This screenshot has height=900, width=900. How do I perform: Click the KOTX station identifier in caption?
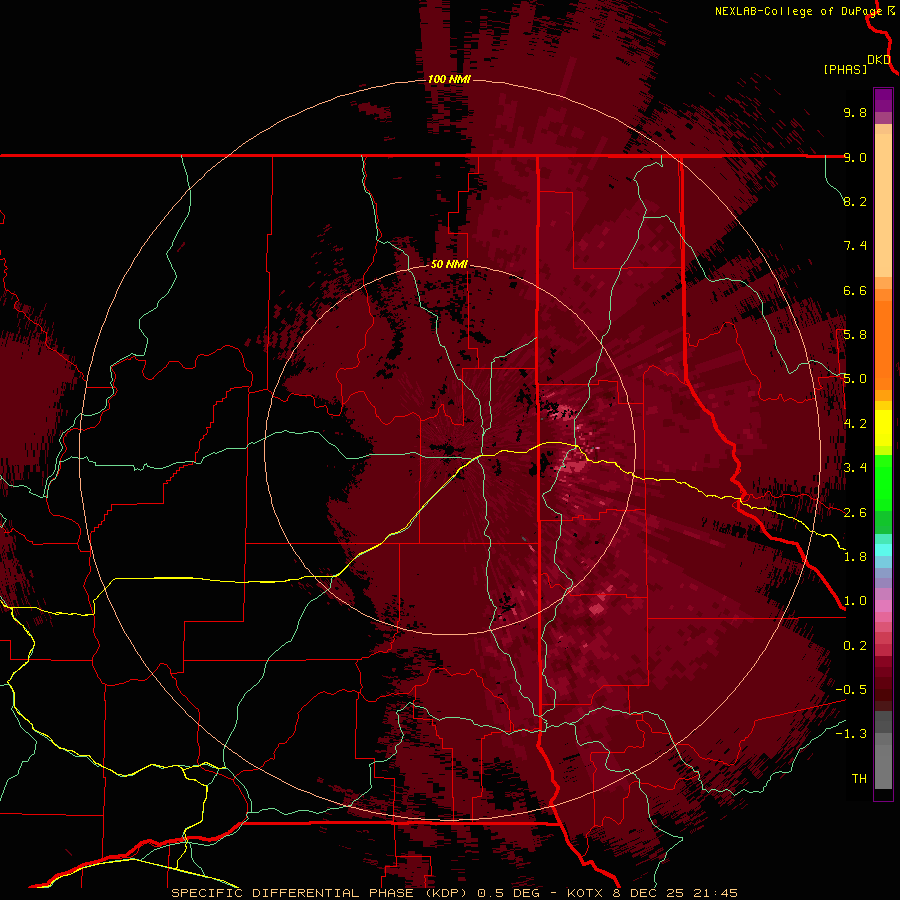[585, 893]
